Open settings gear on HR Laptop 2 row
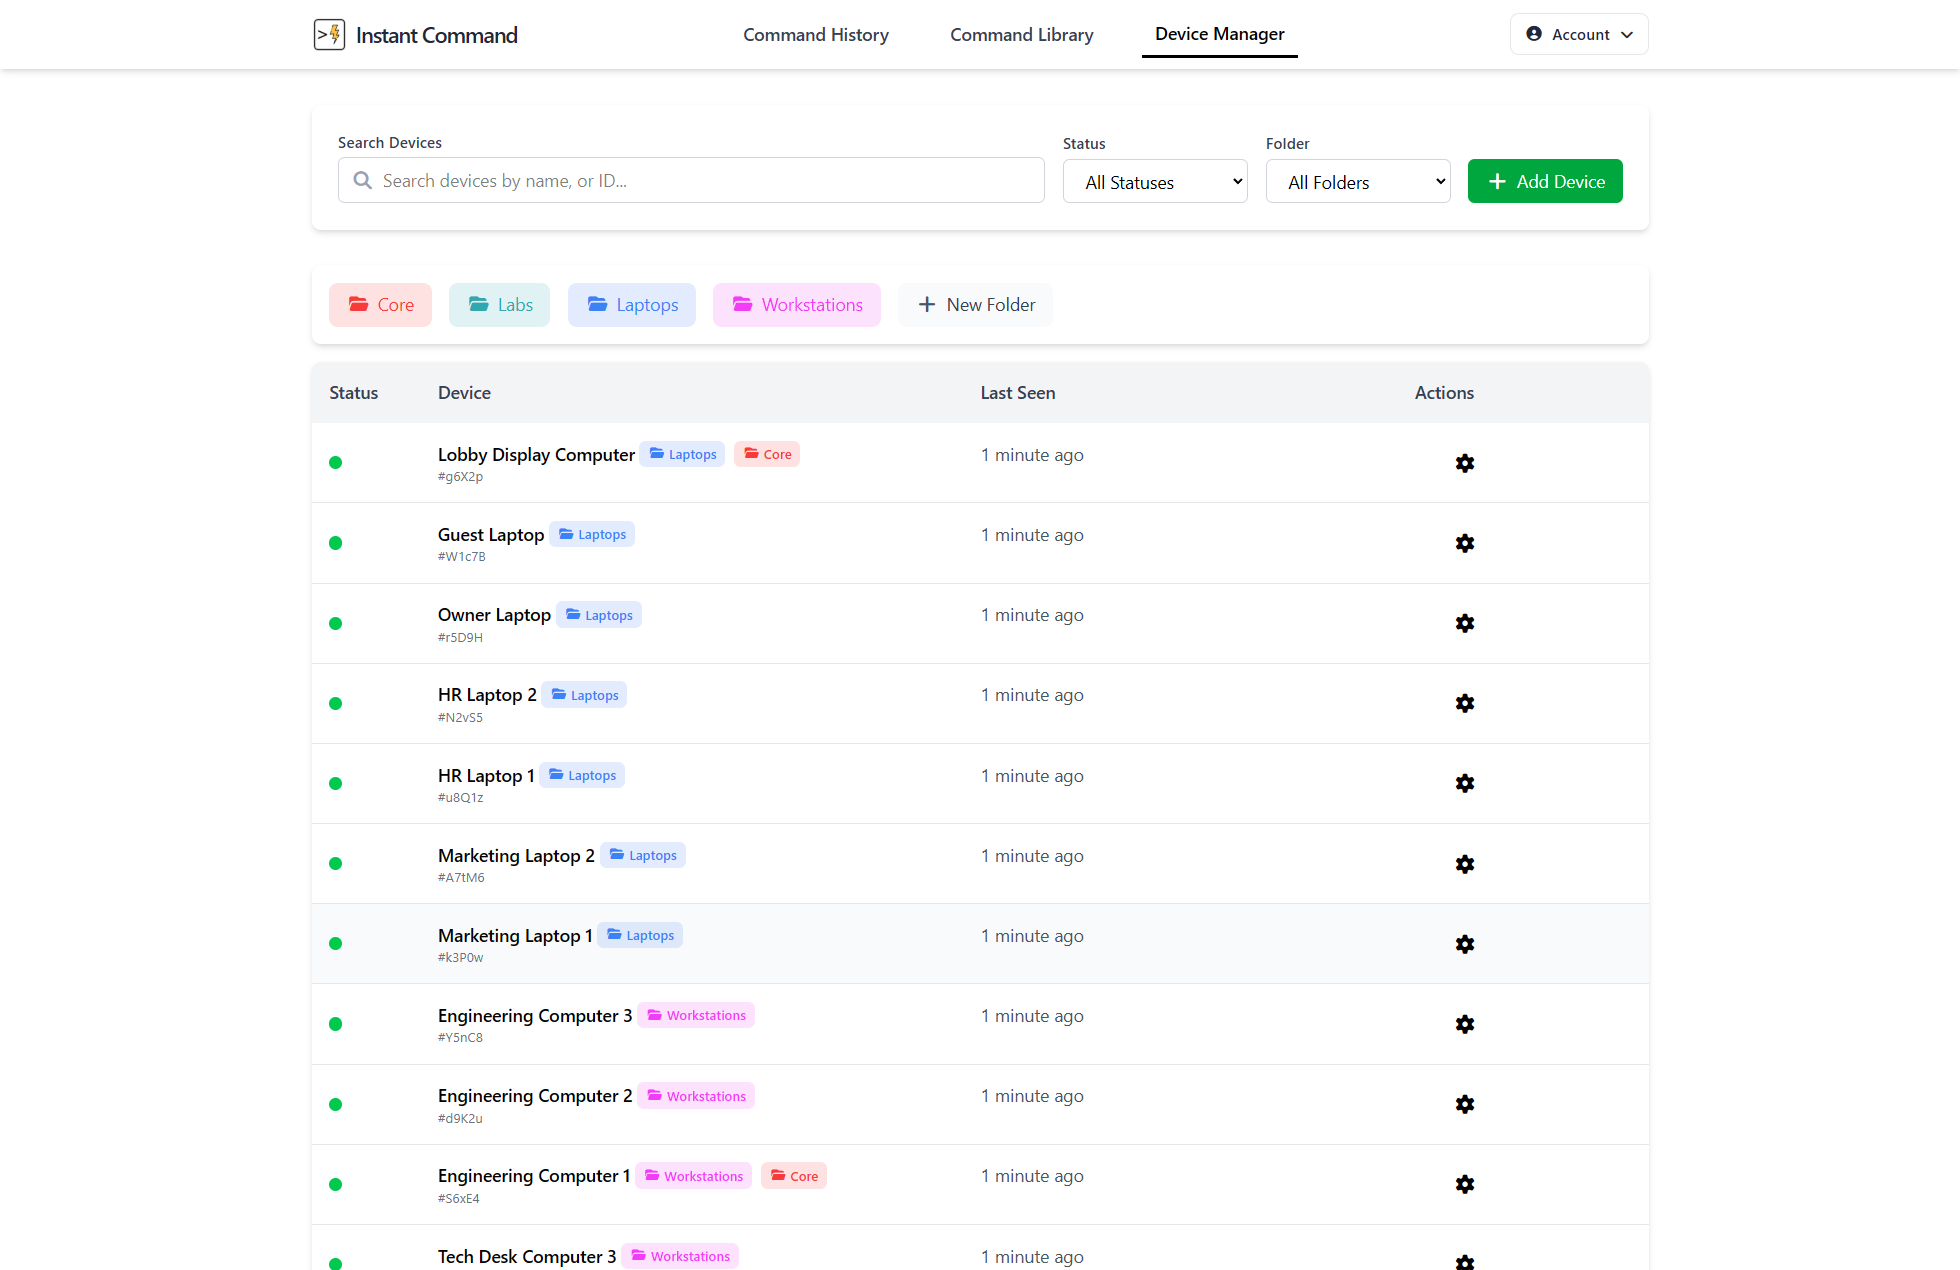Viewport: 1960px width, 1270px height. click(1464, 703)
